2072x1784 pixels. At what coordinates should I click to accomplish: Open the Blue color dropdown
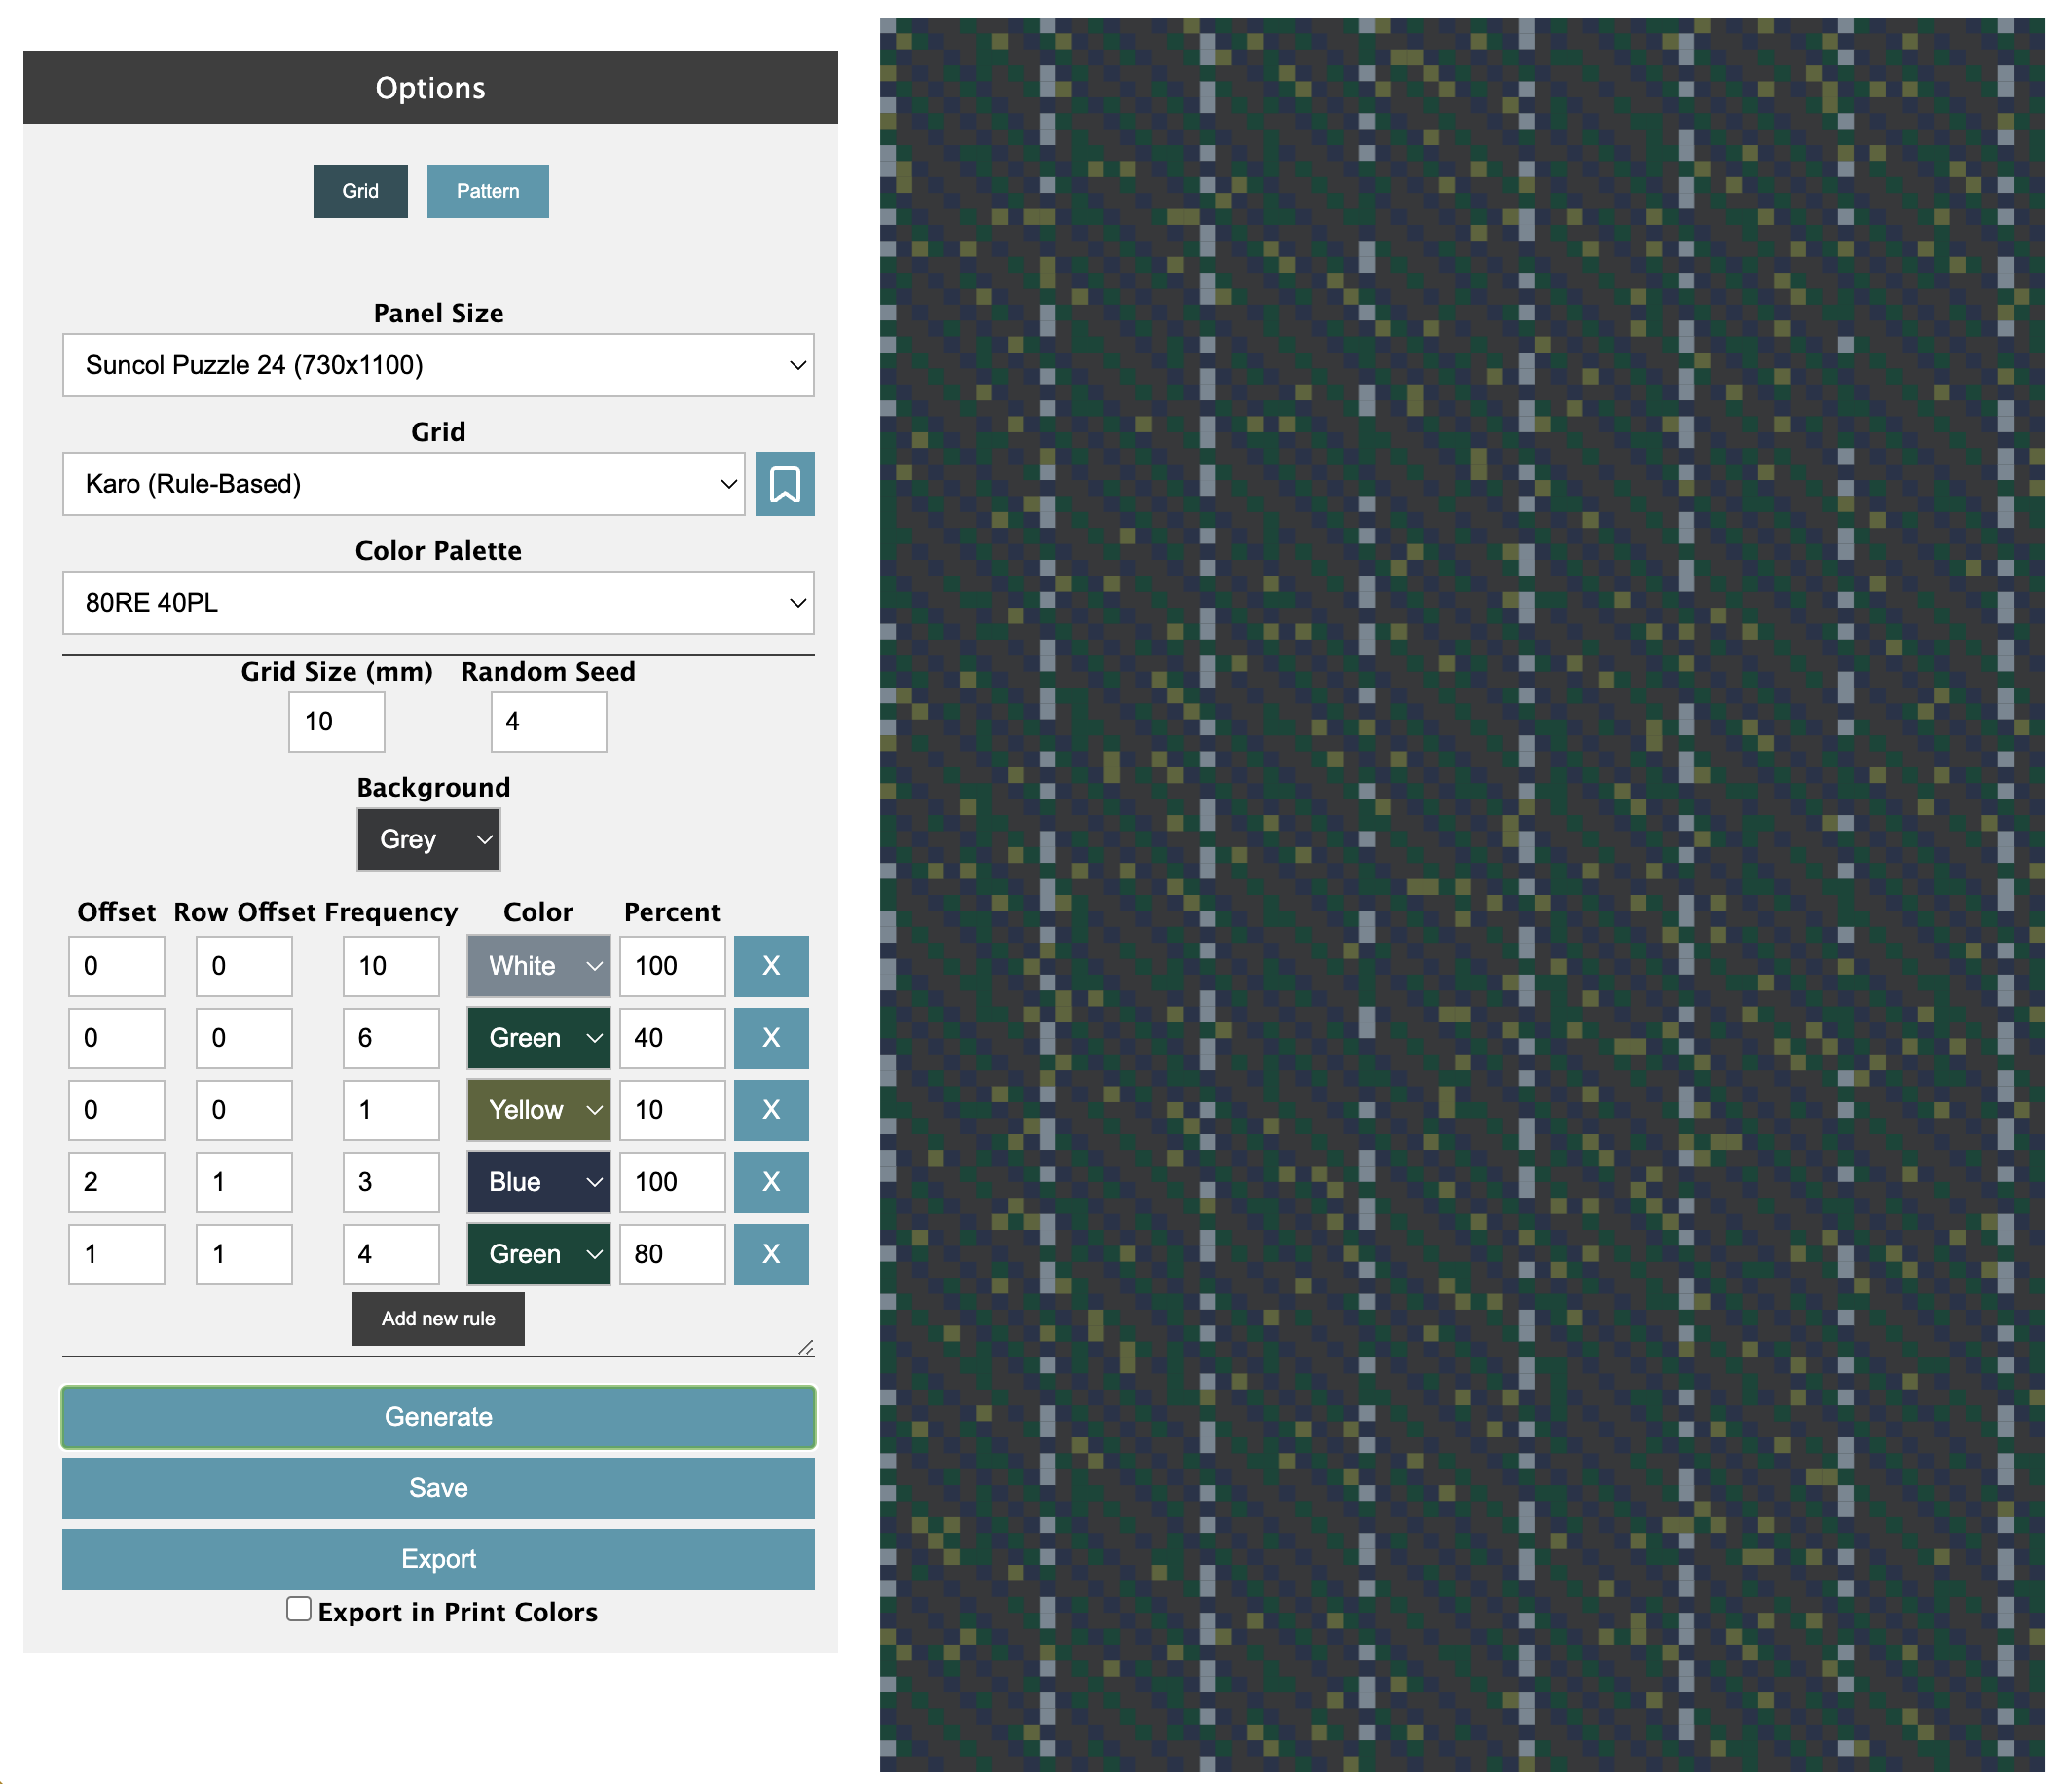pyautogui.click(x=538, y=1182)
